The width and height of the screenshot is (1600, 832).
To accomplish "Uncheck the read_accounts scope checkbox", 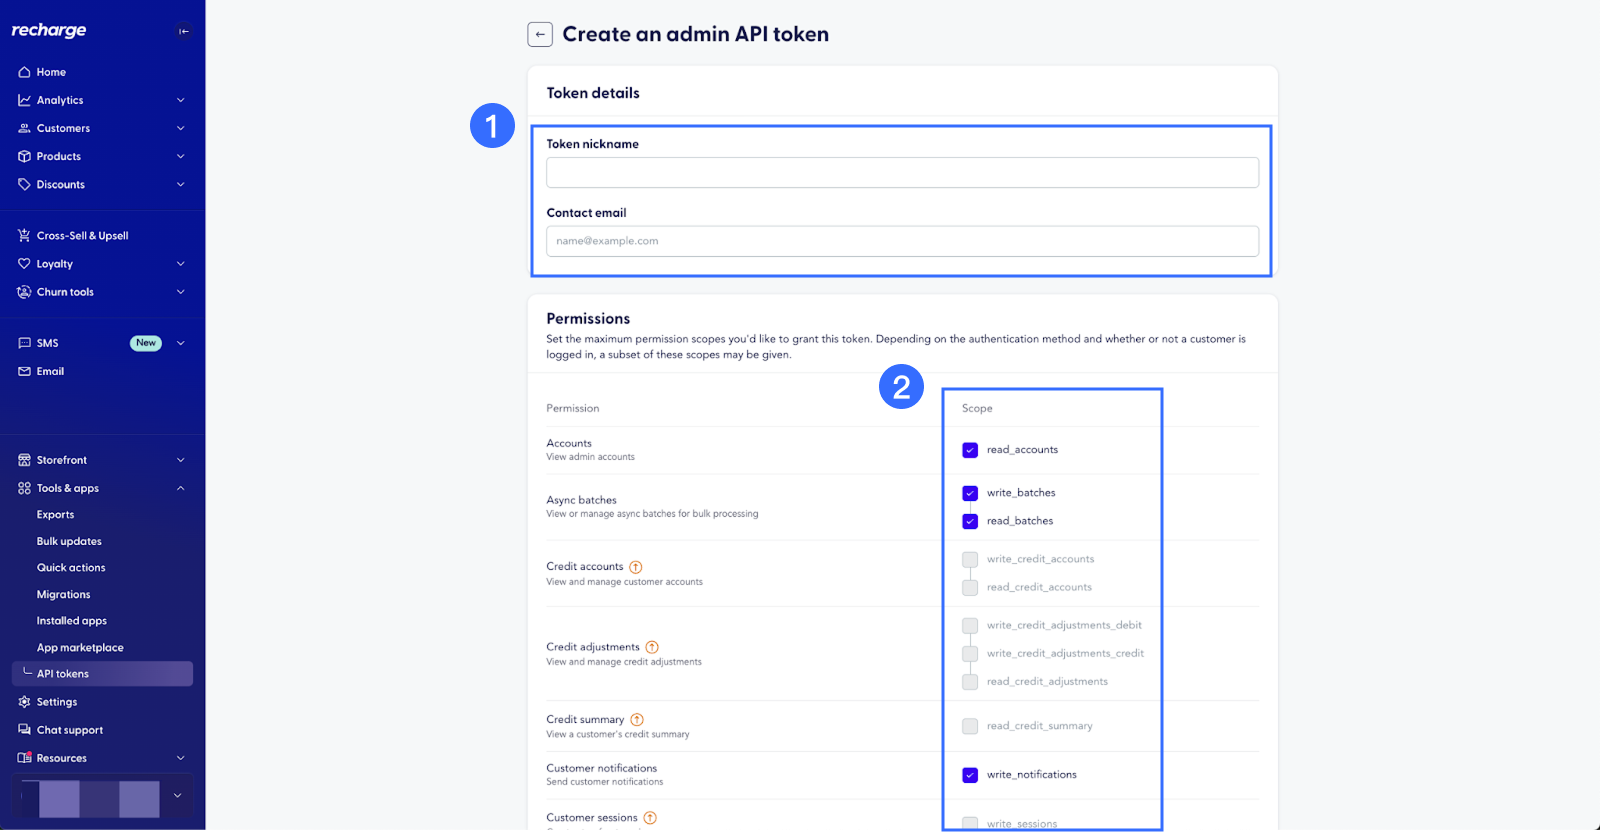I will (x=970, y=450).
